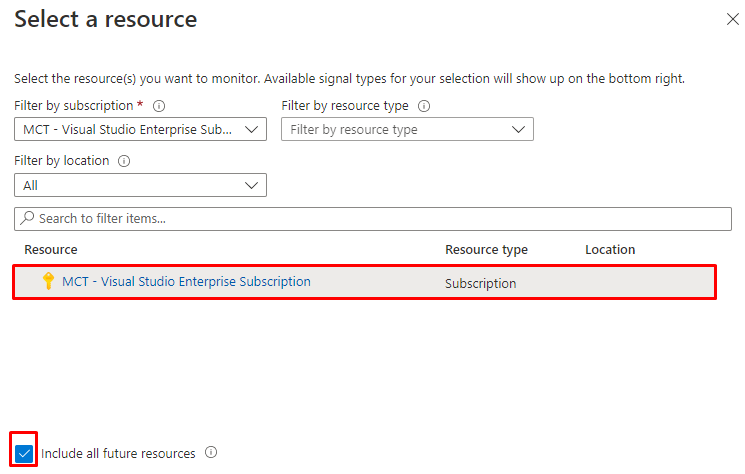Show info for Include all future resources
This screenshot has height=474, width=745.
(x=211, y=453)
